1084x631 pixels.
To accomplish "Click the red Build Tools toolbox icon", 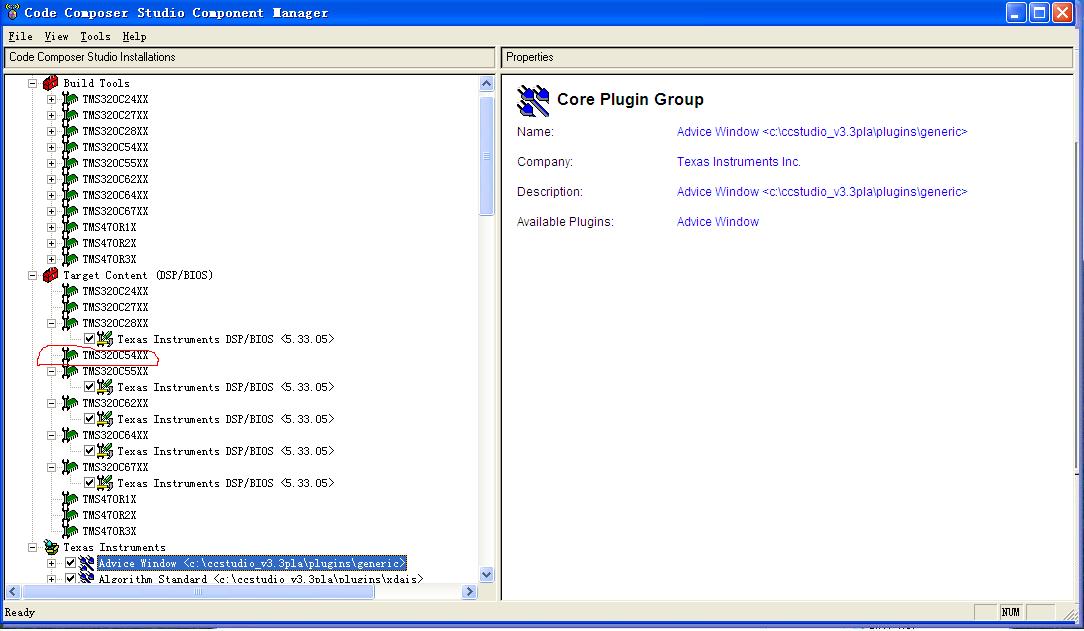I will click(50, 83).
